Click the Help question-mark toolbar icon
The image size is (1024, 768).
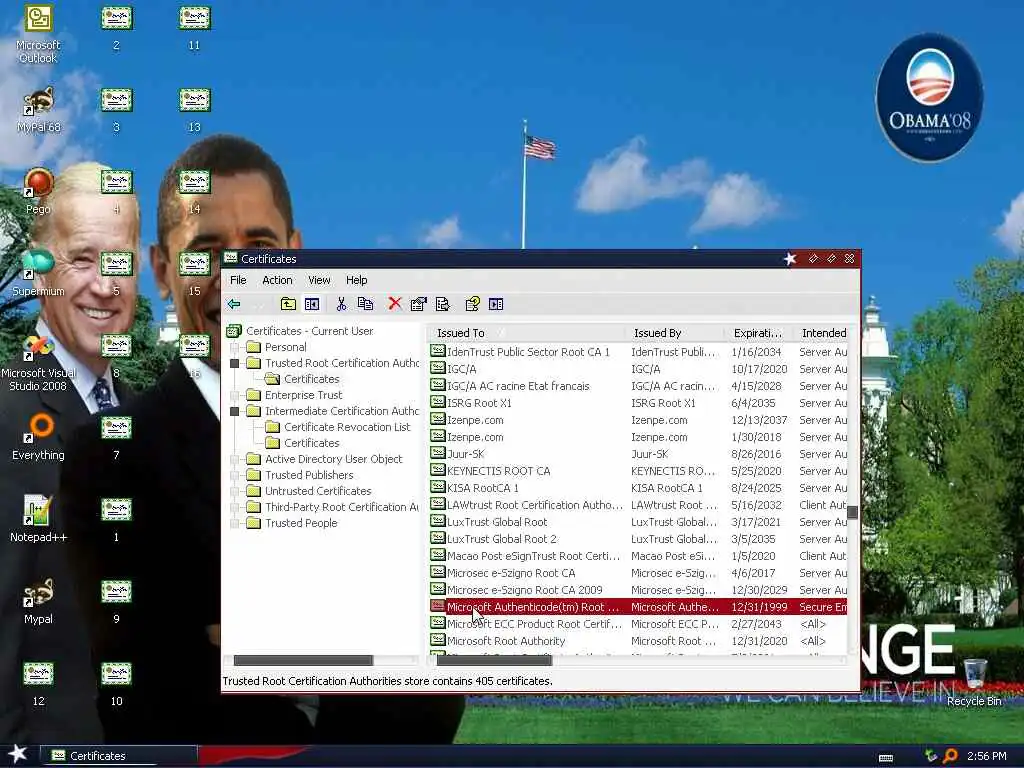[472, 304]
